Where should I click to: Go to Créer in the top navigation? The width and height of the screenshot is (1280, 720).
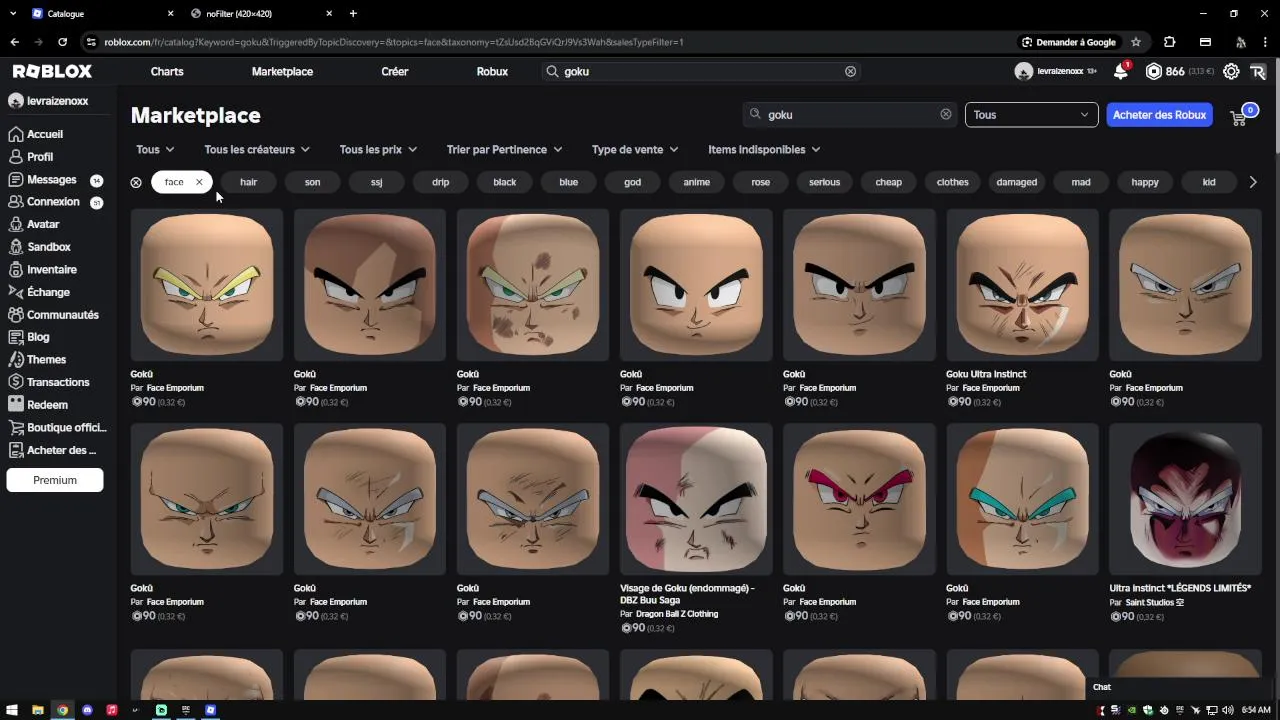click(395, 72)
